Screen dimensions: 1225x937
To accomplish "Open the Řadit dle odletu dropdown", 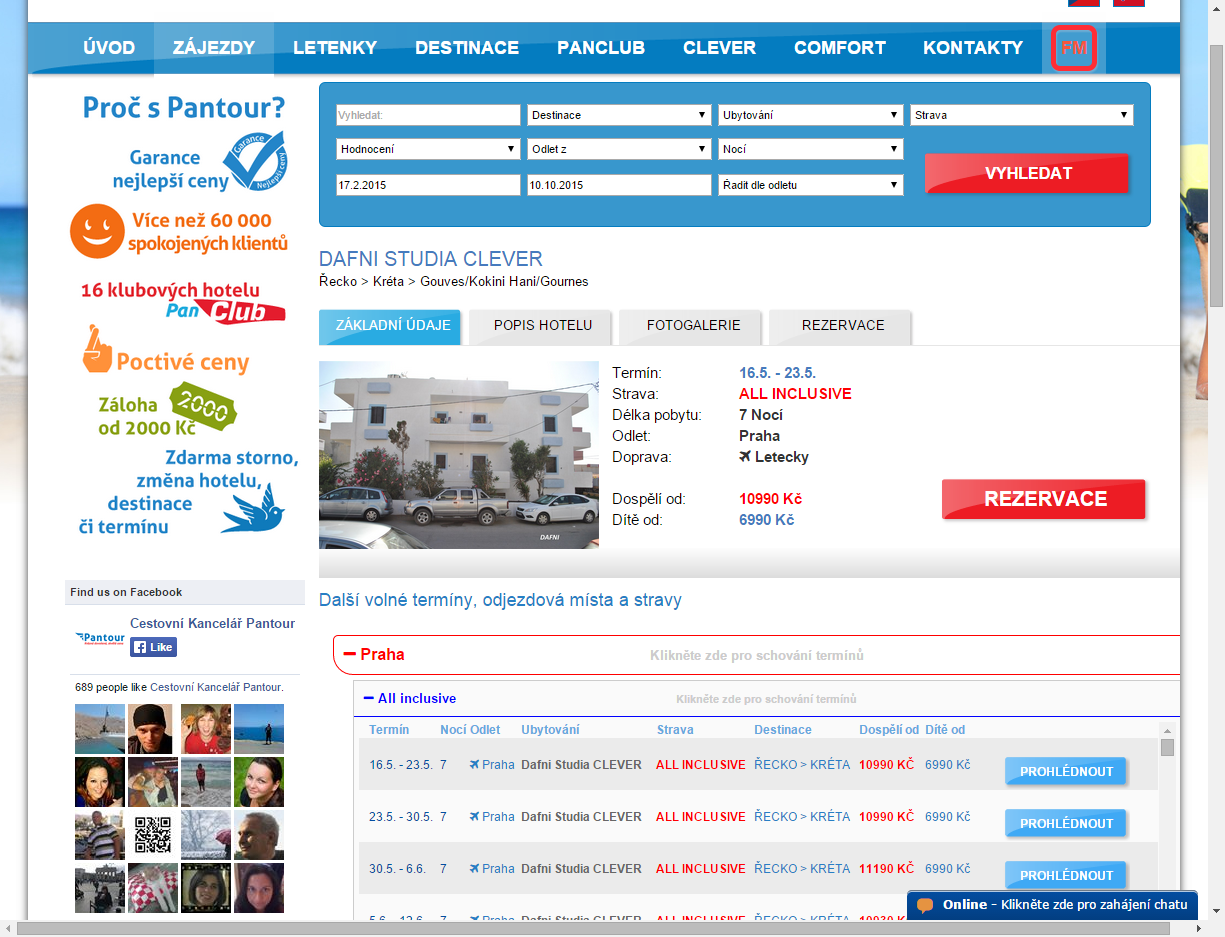I will (810, 185).
